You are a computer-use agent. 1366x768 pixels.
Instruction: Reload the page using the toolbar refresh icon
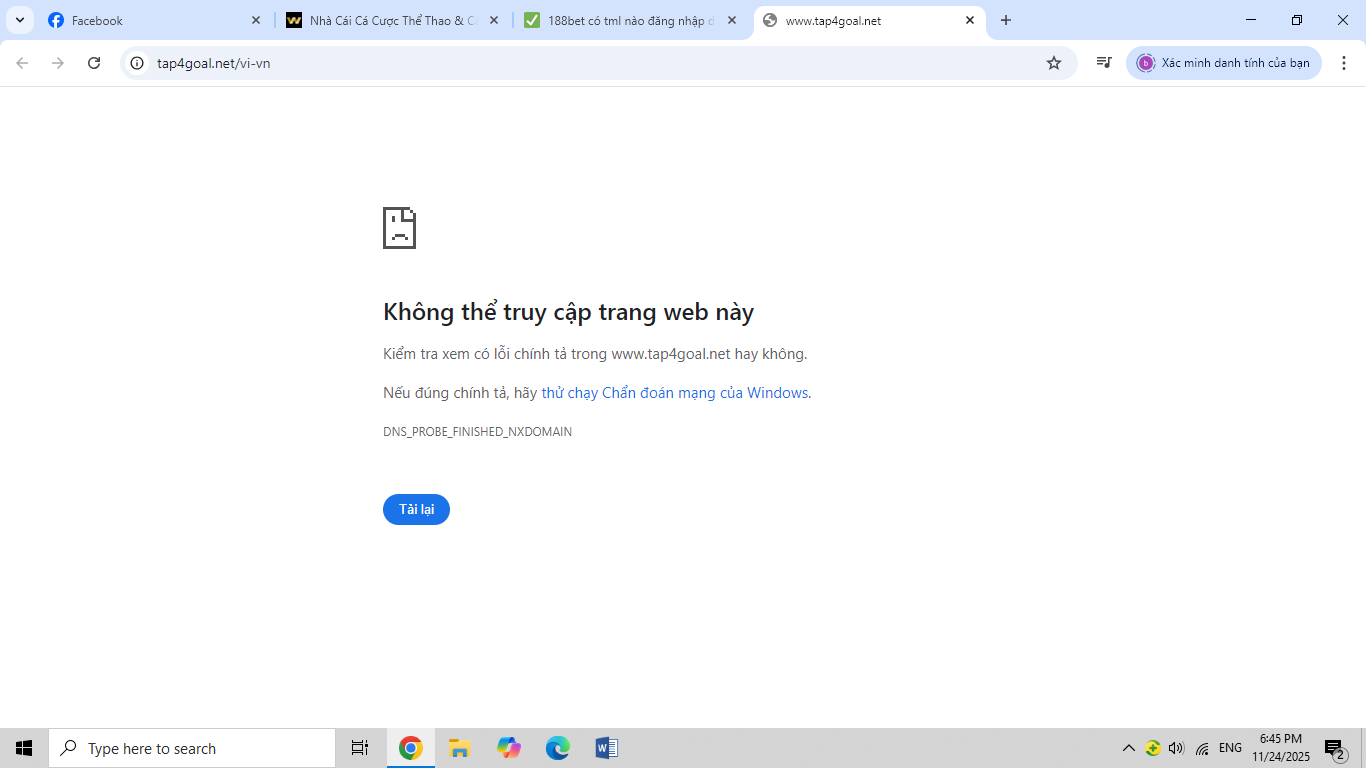click(94, 63)
